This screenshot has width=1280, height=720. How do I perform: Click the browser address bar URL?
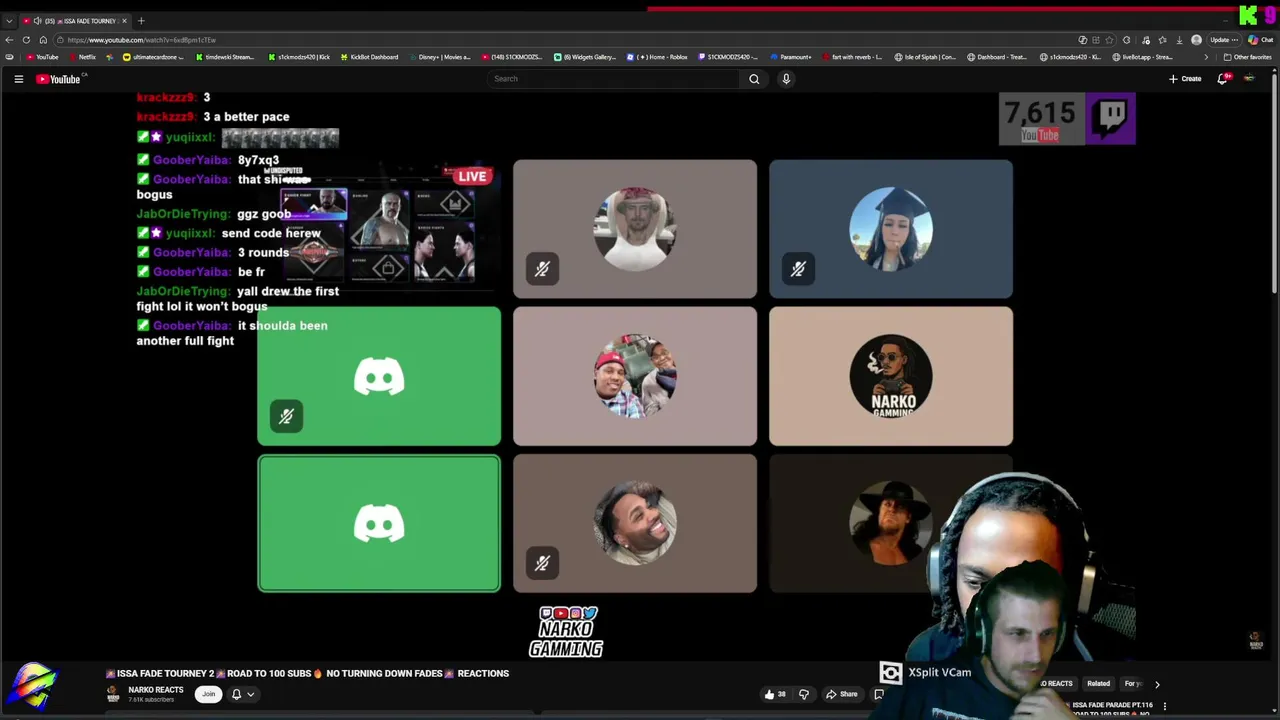(141, 40)
